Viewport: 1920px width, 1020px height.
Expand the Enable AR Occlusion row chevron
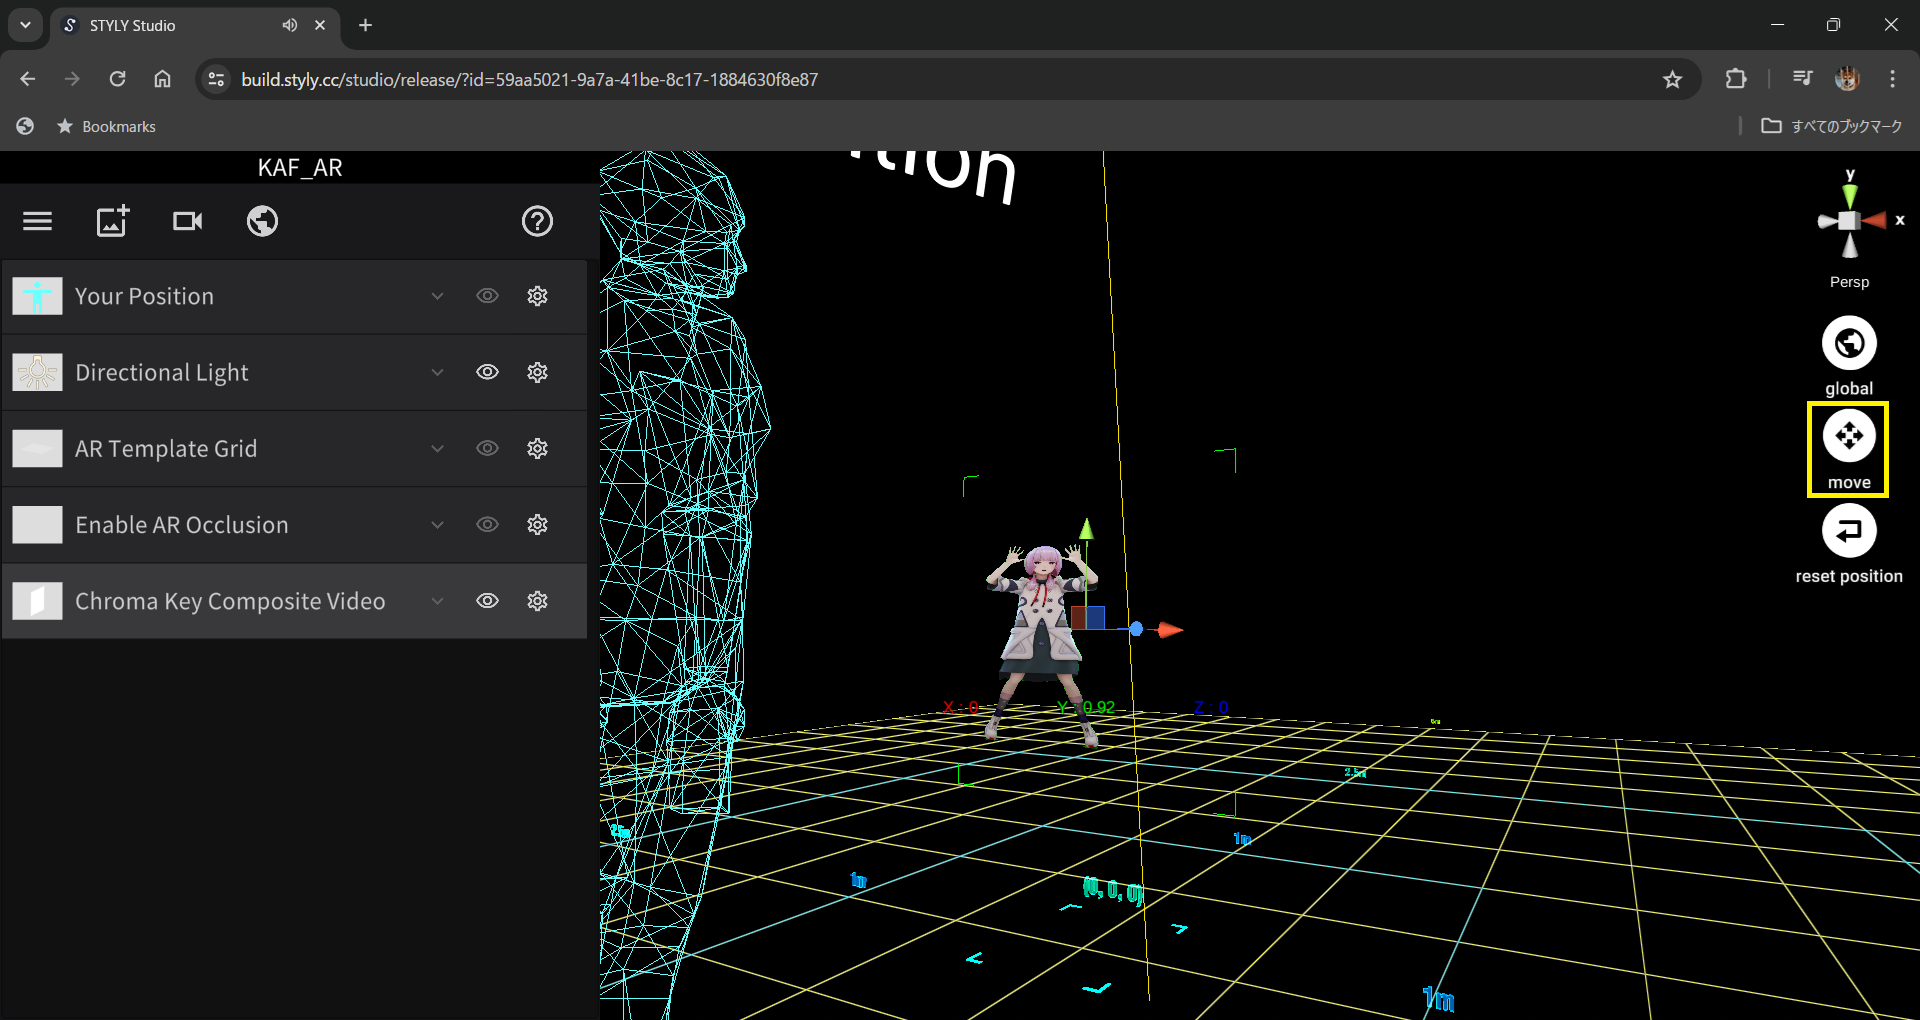coord(437,524)
